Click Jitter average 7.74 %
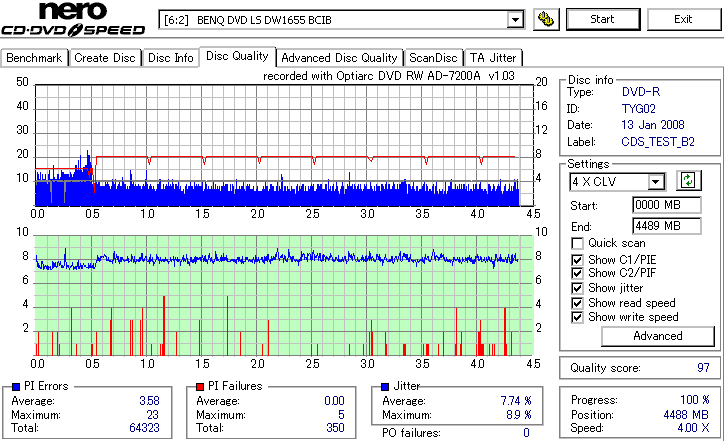The image size is (724, 441). [516, 401]
